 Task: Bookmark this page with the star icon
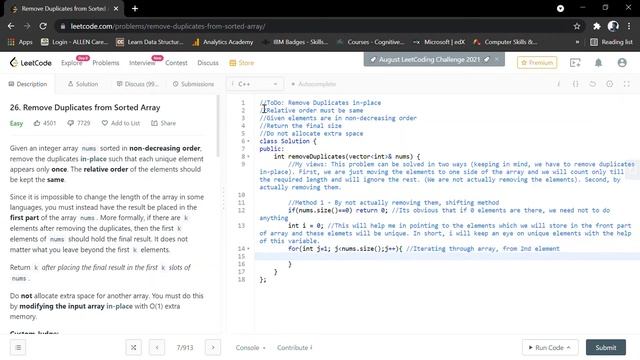577,26
